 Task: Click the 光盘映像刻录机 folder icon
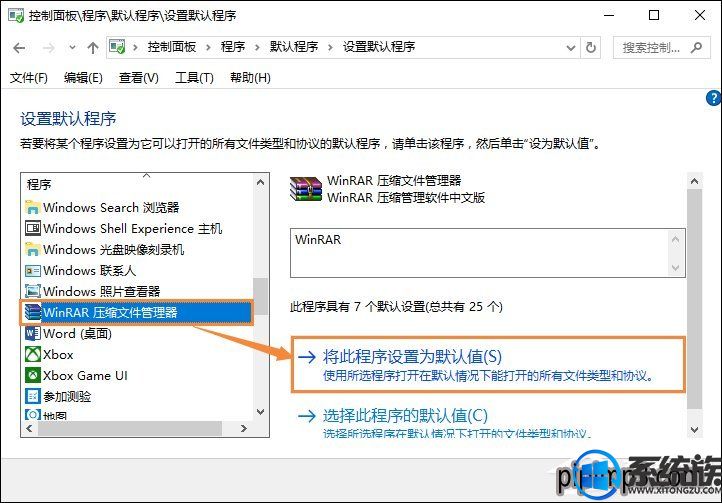(32, 250)
